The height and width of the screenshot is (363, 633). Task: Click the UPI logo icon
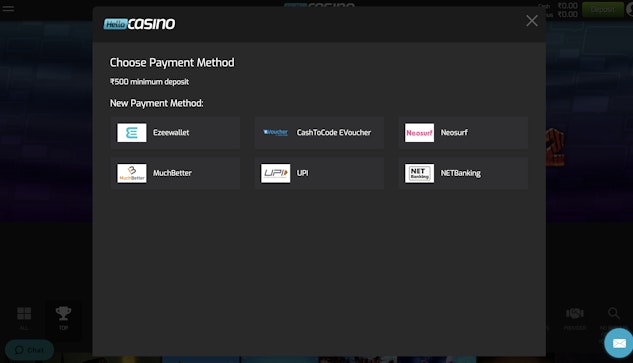pos(275,173)
